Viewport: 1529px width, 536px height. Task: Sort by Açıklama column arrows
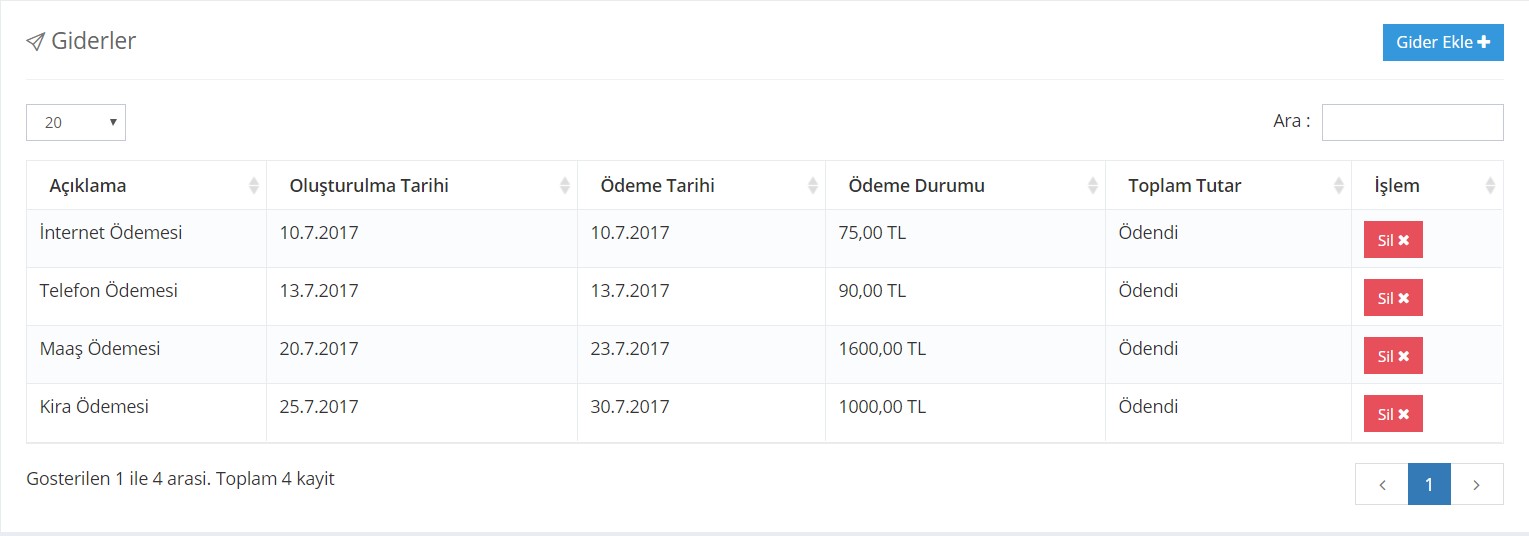254,186
